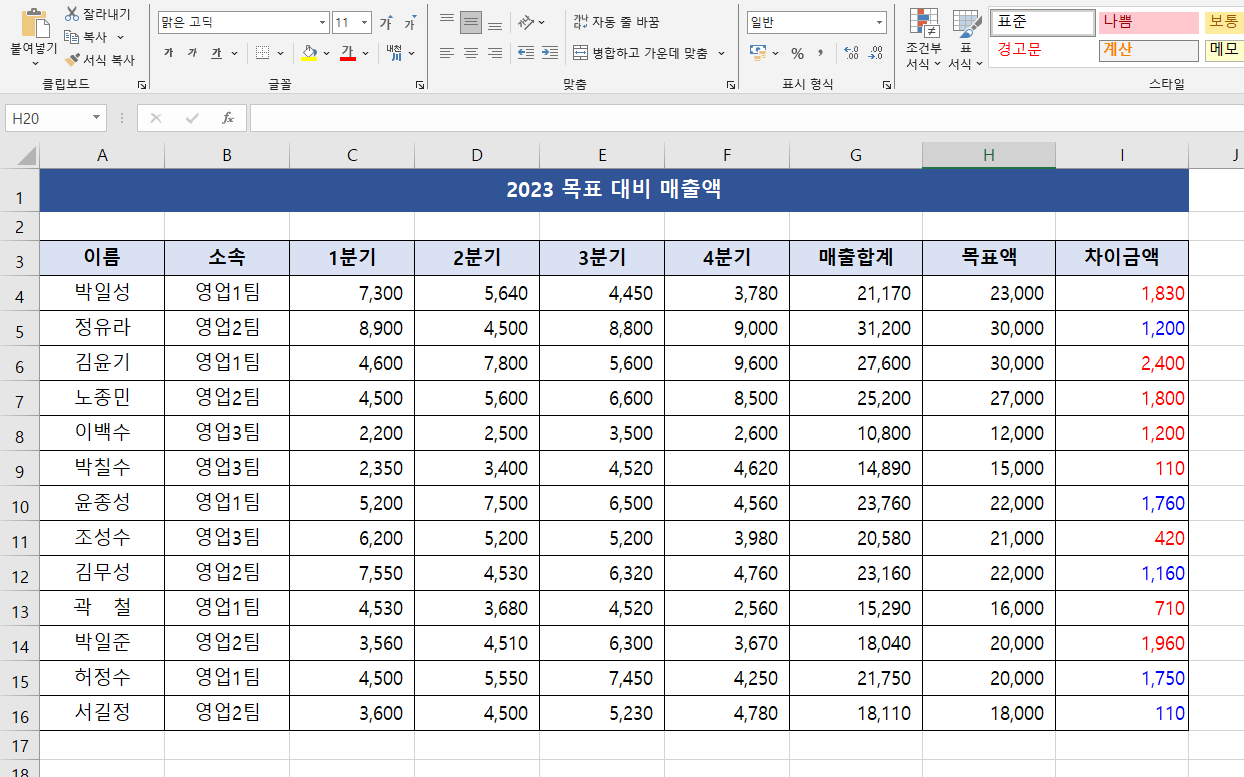Align text to the left
The image size is (1244, 777).
tap(447, 53)
